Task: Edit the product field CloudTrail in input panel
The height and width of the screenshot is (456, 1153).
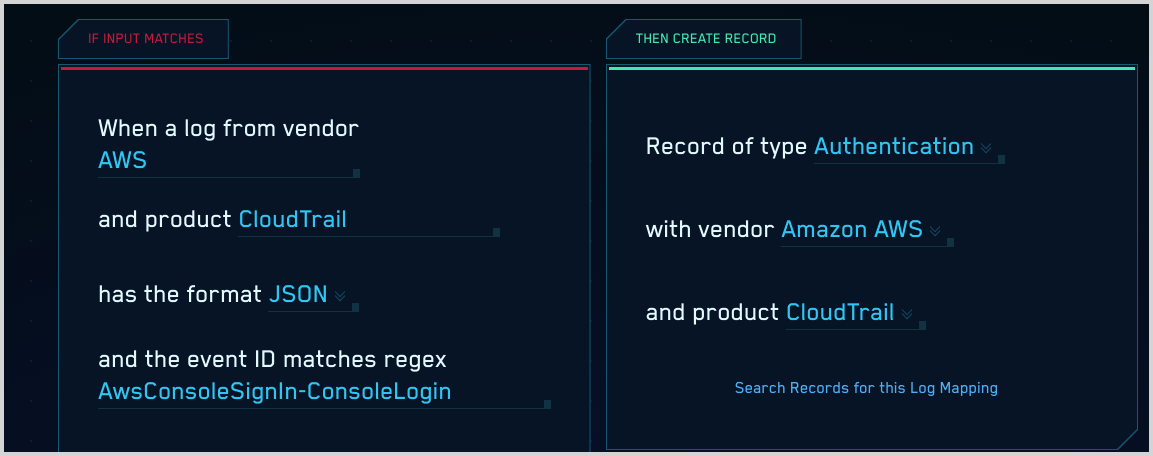Action: 369,221
